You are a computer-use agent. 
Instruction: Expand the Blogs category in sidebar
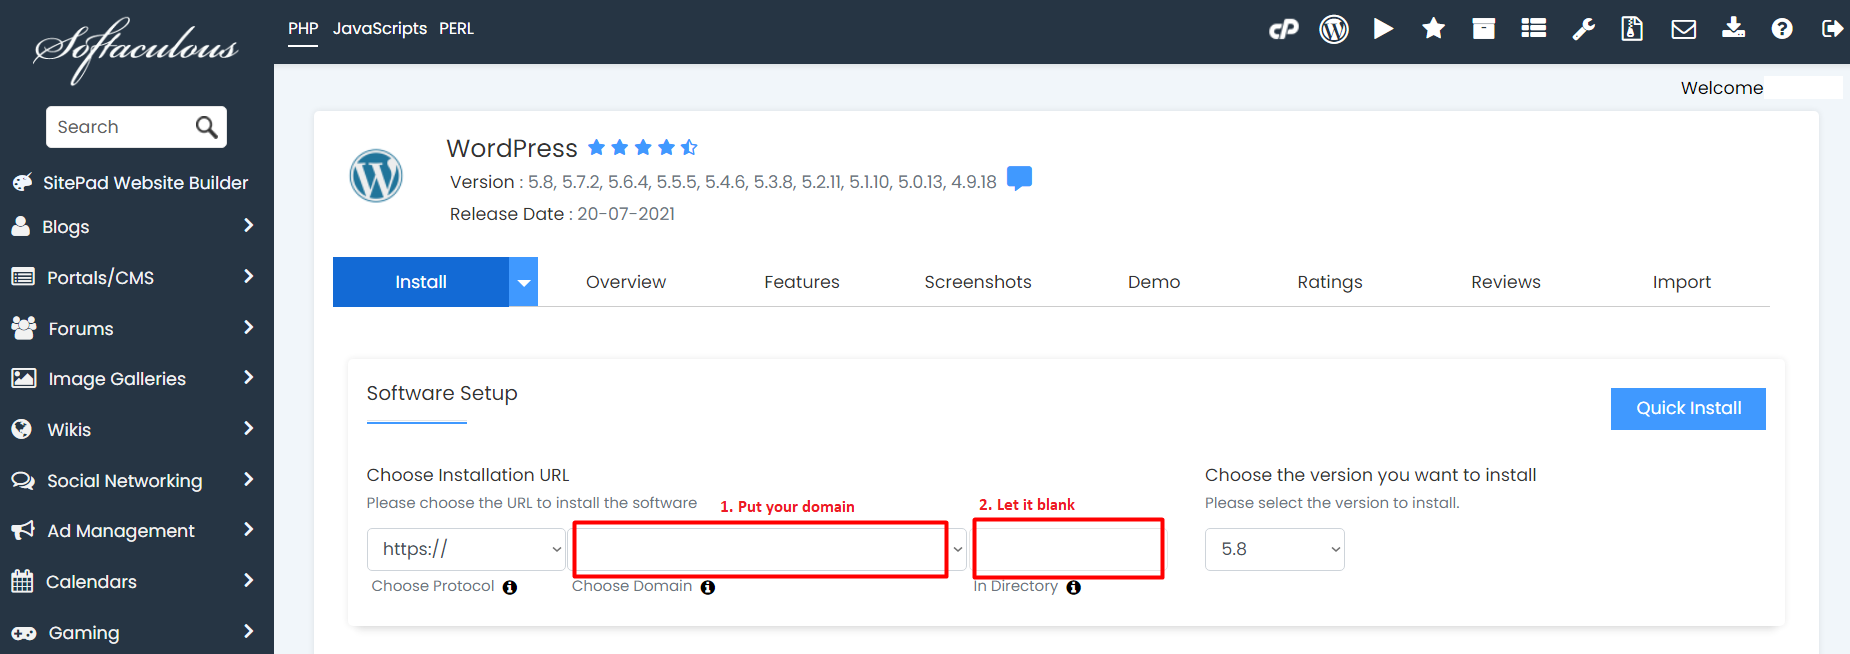[136, 227]
